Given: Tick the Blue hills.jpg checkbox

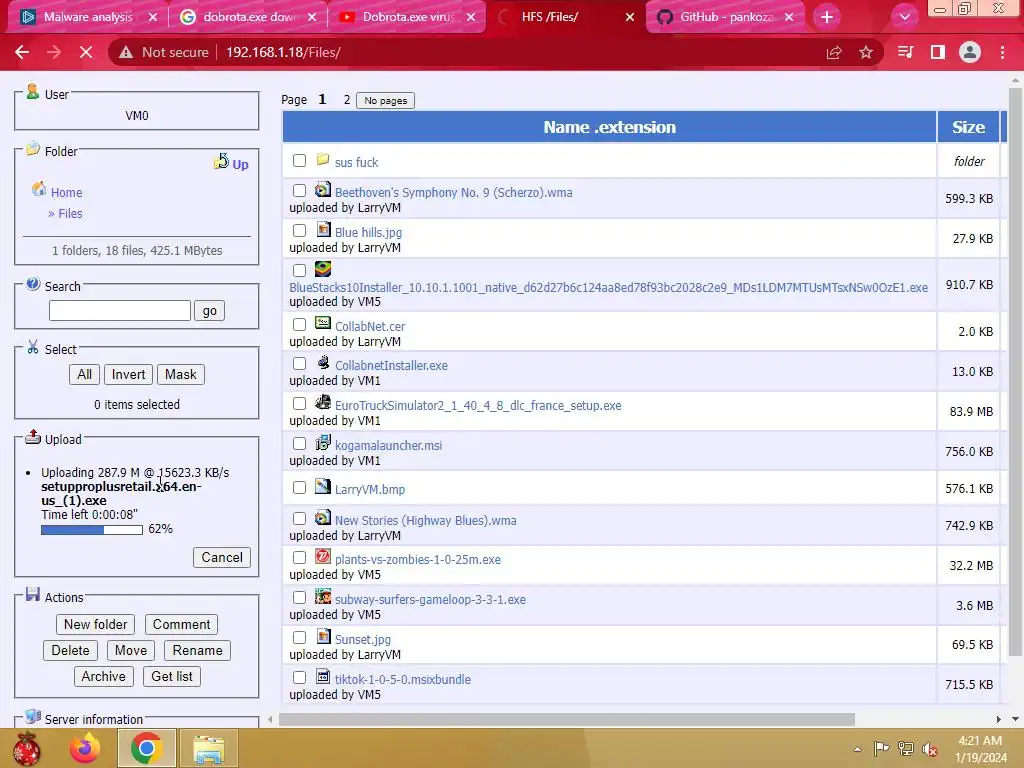Looking at the screenshot, I should 299,231.
